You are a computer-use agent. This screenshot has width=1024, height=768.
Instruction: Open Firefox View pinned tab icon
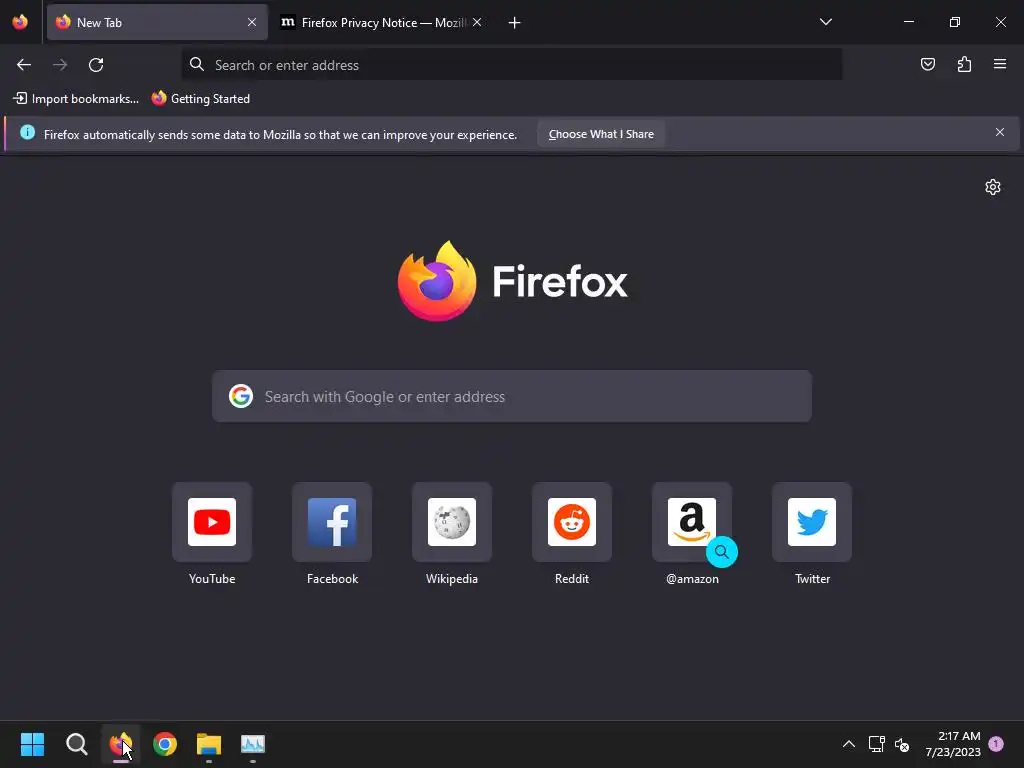tap(20, 22)
